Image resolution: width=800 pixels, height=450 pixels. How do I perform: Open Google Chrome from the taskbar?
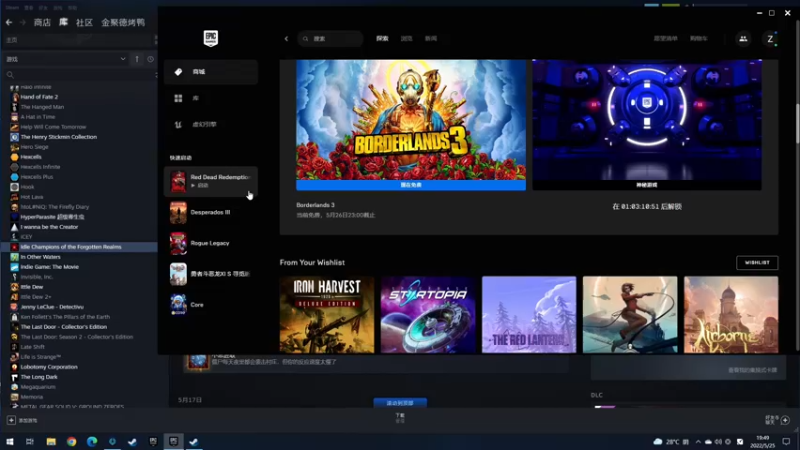[71, 442]
